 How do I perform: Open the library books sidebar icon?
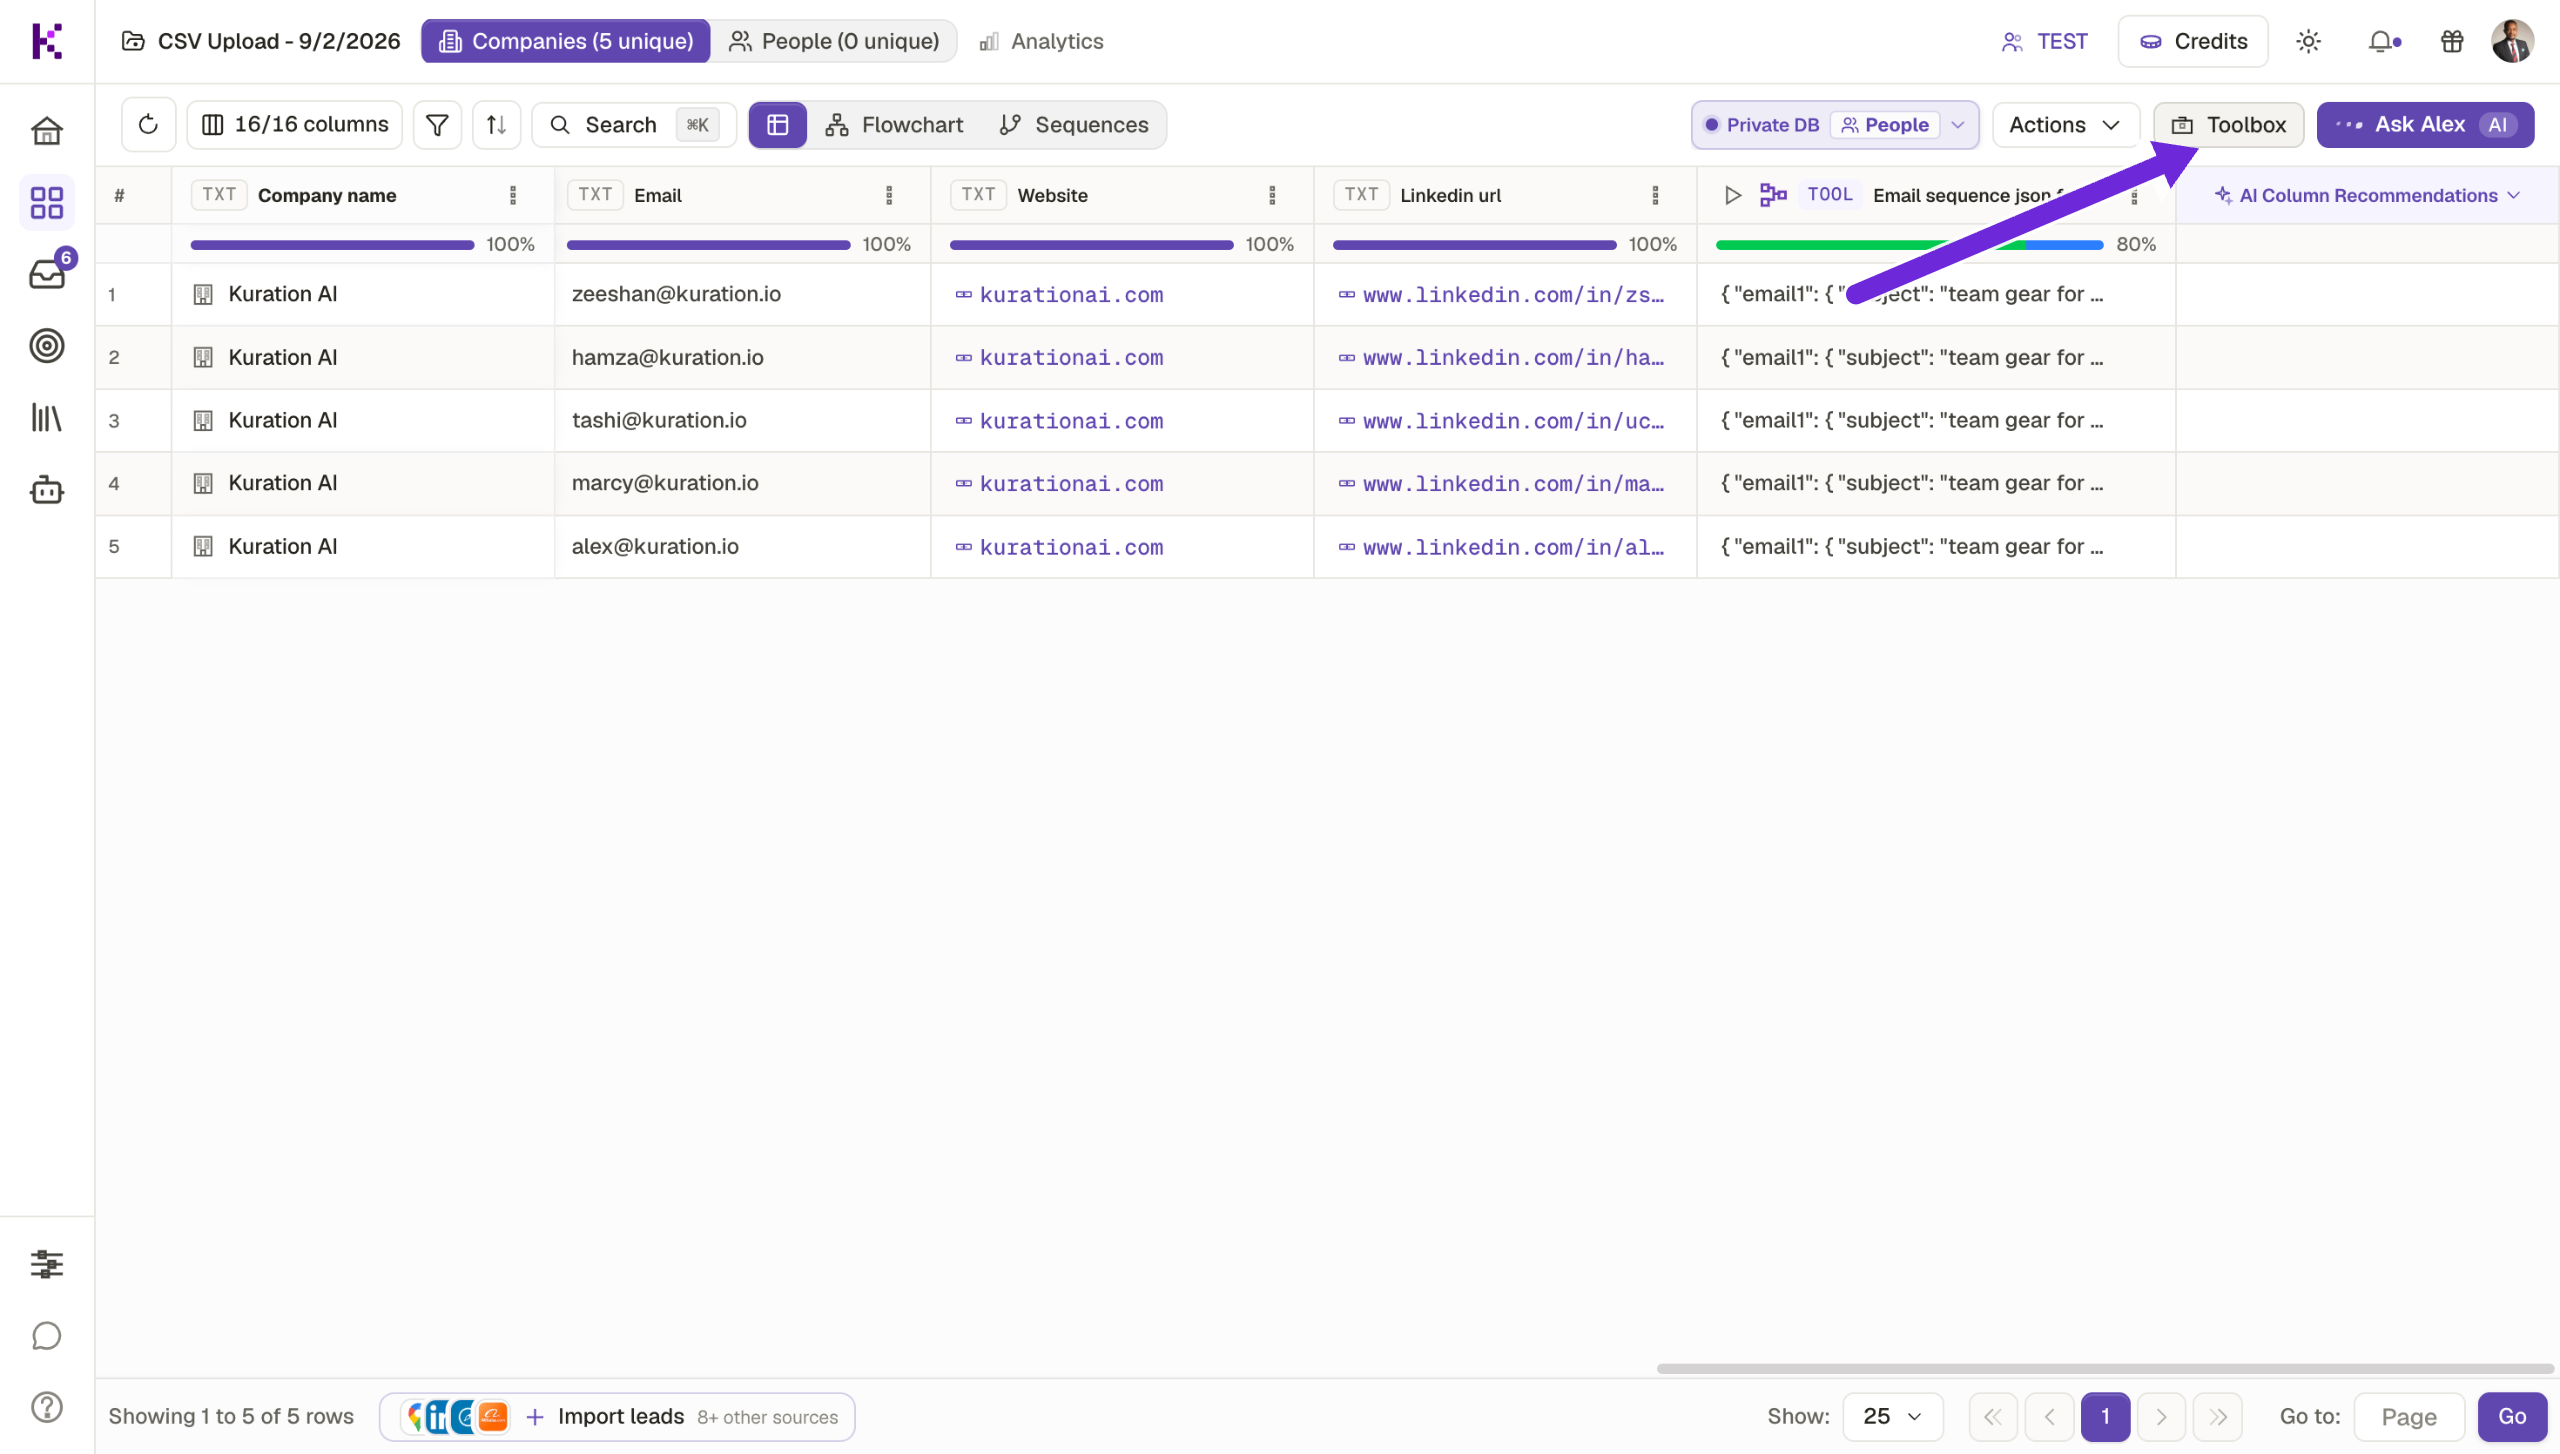(47, 418)
